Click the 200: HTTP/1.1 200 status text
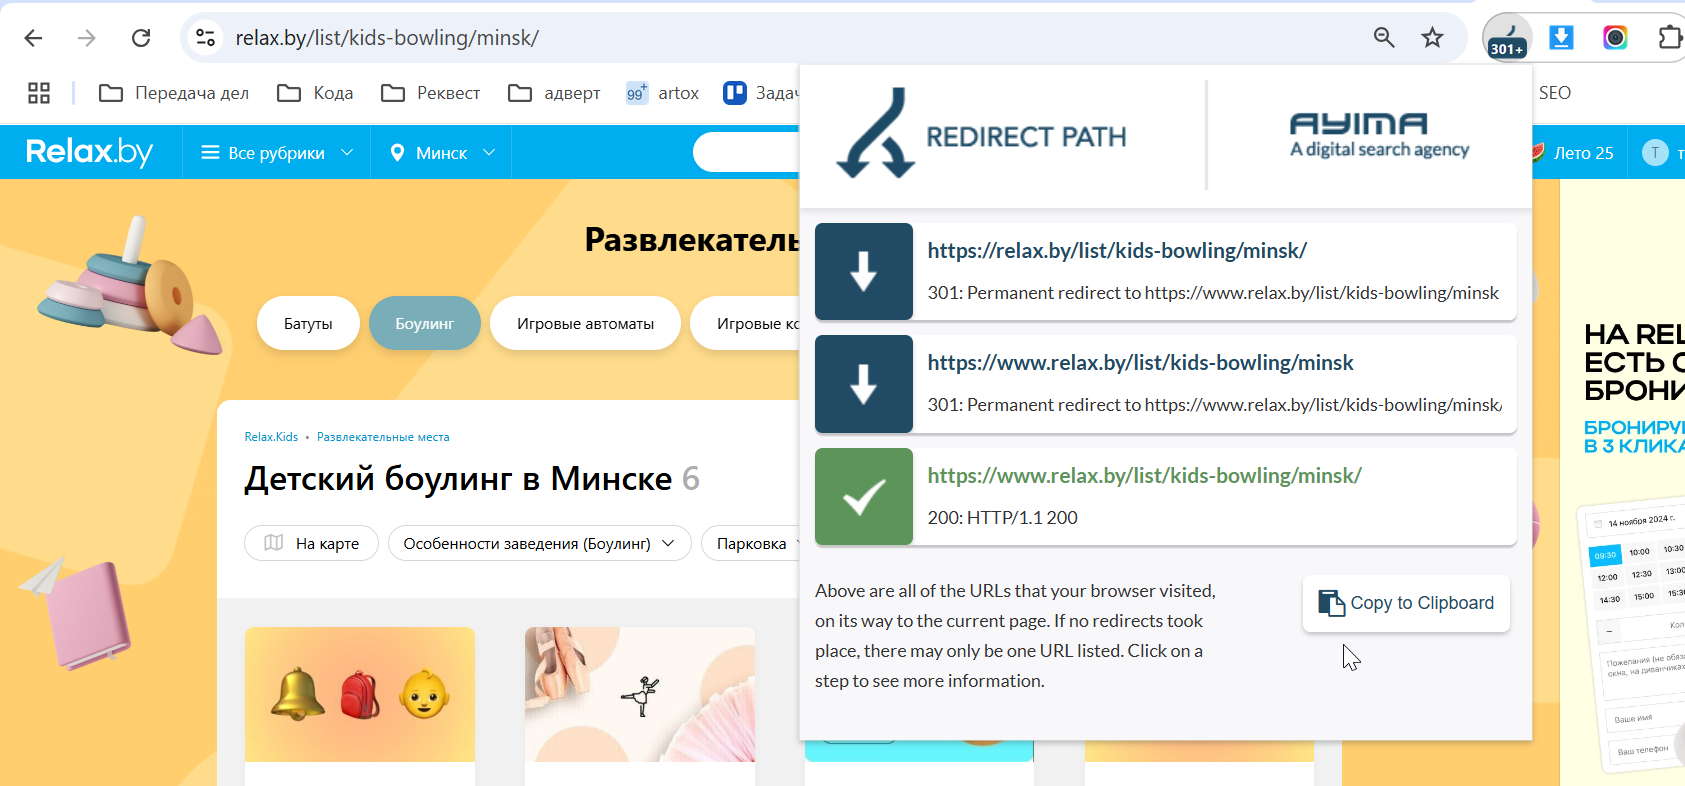 [x=1002, y=518]
